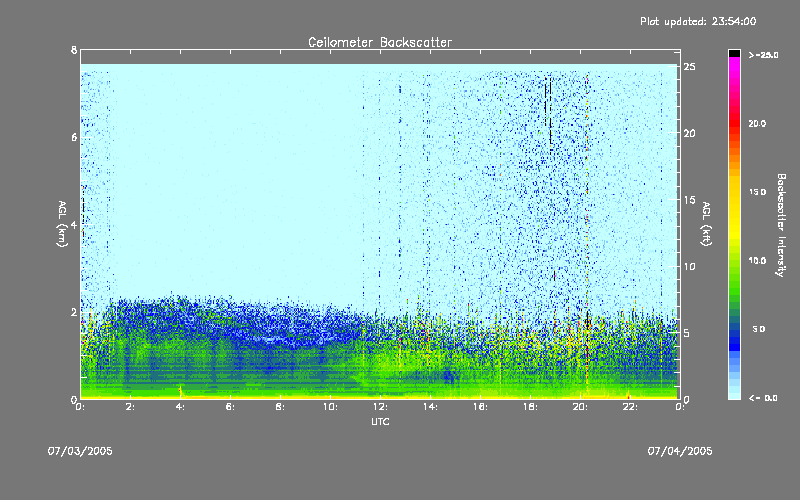The width and height of the screenshot is (800, 500).
Task: Click the green 10.0 region of colorbar
Action: [x=734, y=261]
